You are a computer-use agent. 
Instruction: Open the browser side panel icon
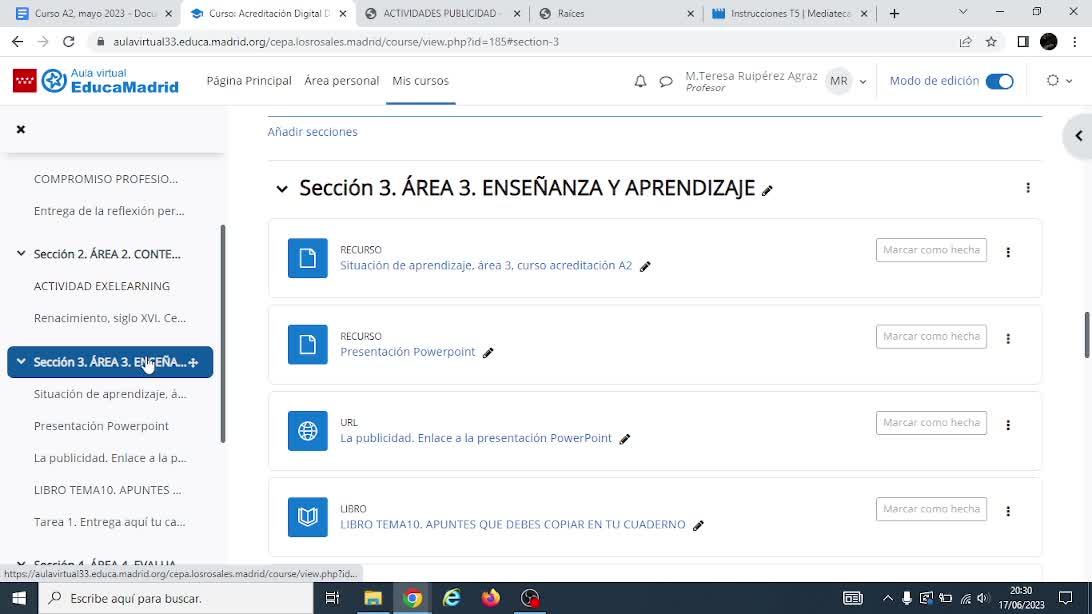(1023, 42)
